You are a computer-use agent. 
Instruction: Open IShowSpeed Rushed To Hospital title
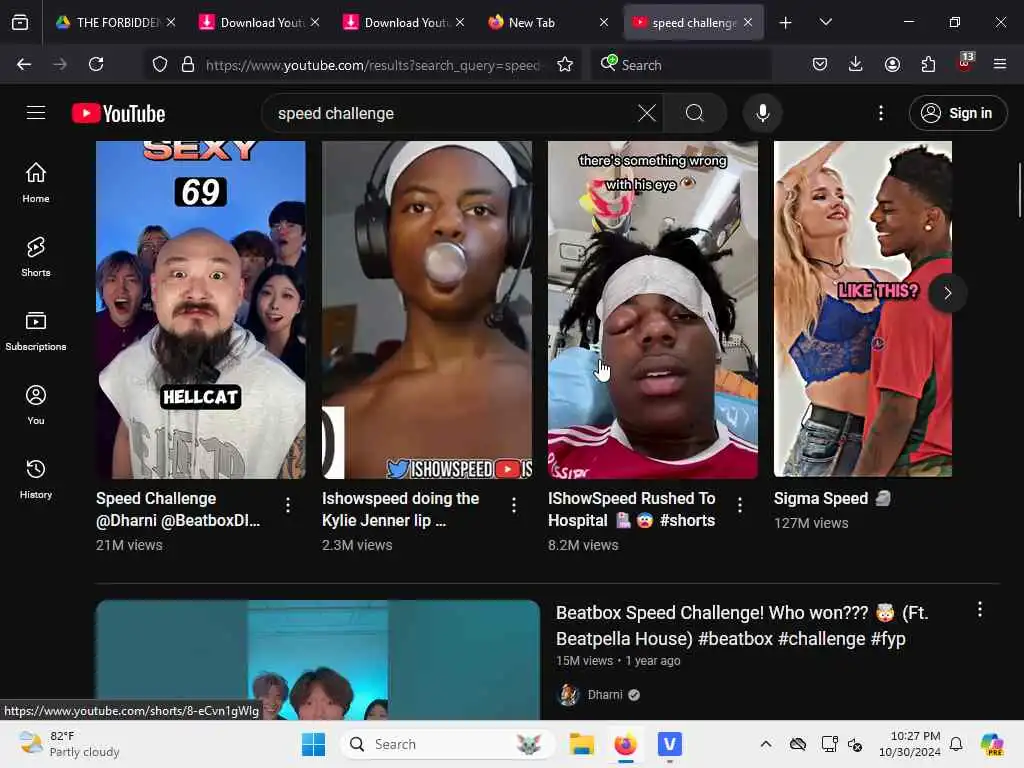point(632,509)
